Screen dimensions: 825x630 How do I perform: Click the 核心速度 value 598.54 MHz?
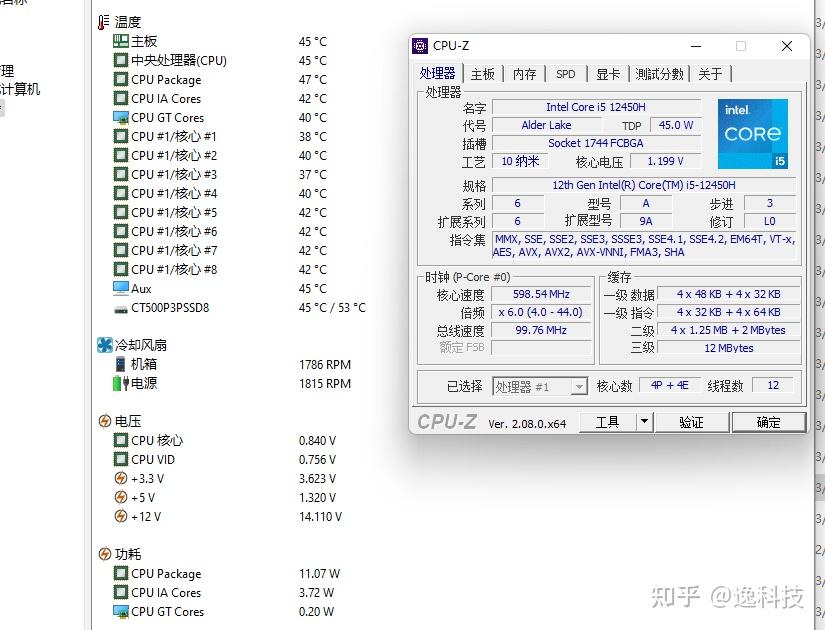541,294
